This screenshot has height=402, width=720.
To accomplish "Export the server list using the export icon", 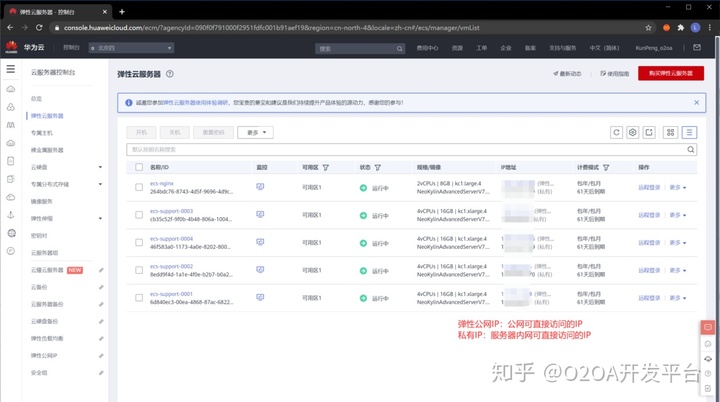I will (x=649, y=132).
